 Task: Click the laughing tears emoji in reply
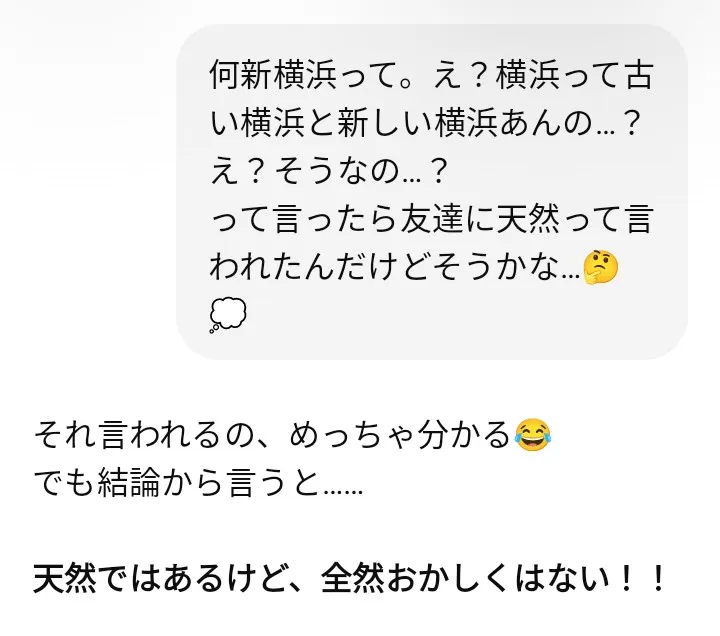[x=533, y=435]
